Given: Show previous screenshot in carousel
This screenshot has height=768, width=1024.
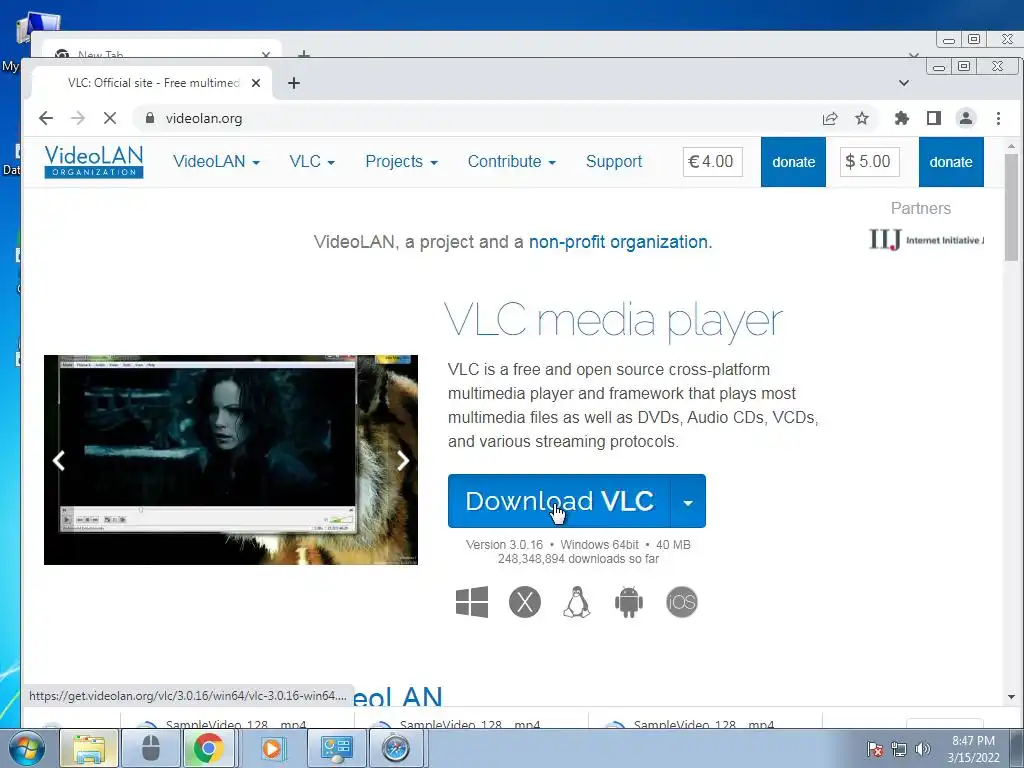Looking at the screenshot, I should click(x=59, y=461).
